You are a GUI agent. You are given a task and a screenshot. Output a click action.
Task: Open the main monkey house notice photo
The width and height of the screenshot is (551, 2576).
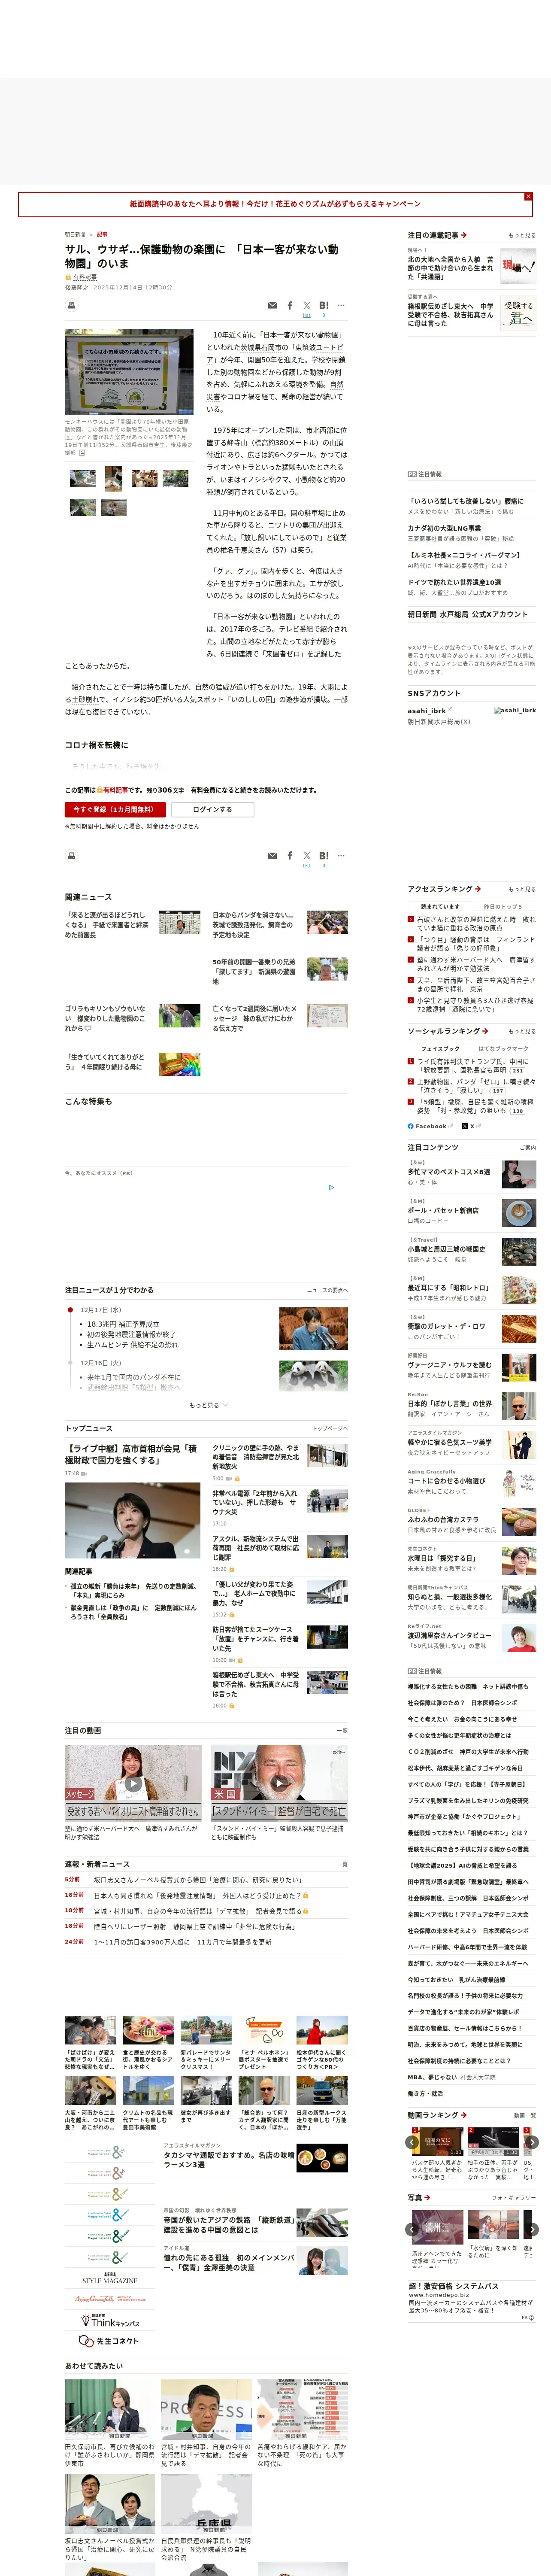click(x=129, y=372)
